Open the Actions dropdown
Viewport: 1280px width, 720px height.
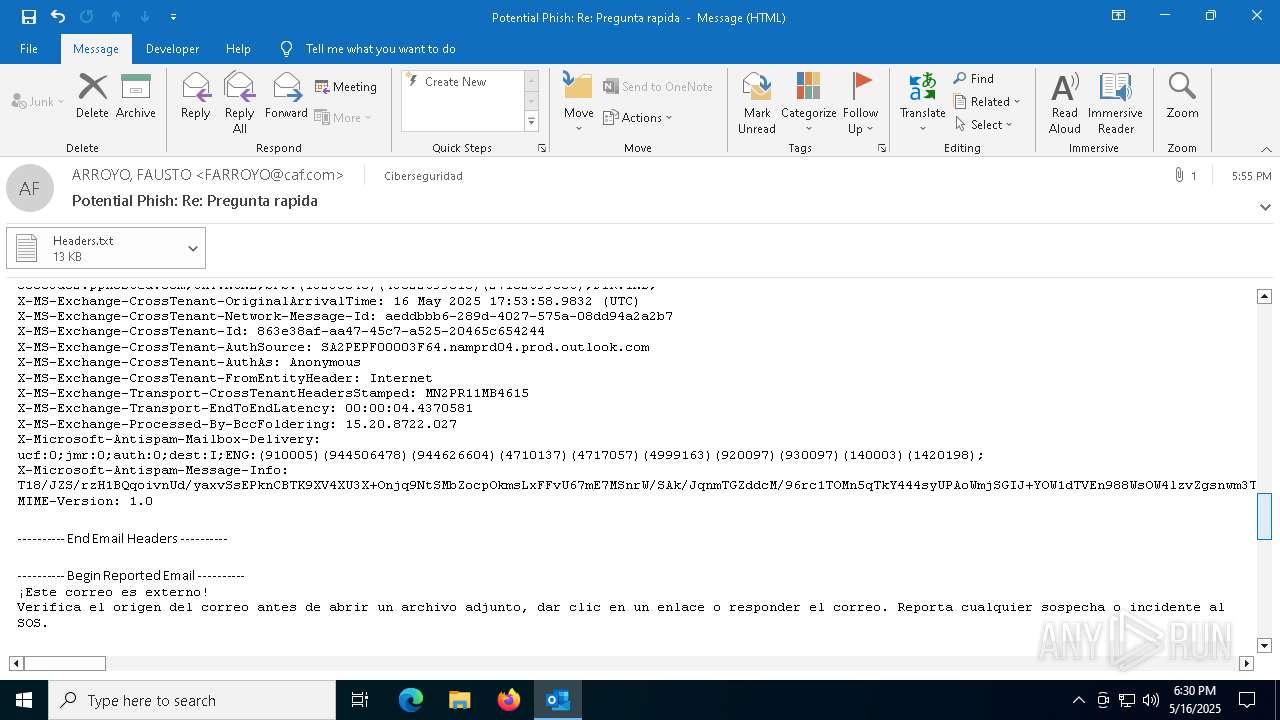click(638, 117)
